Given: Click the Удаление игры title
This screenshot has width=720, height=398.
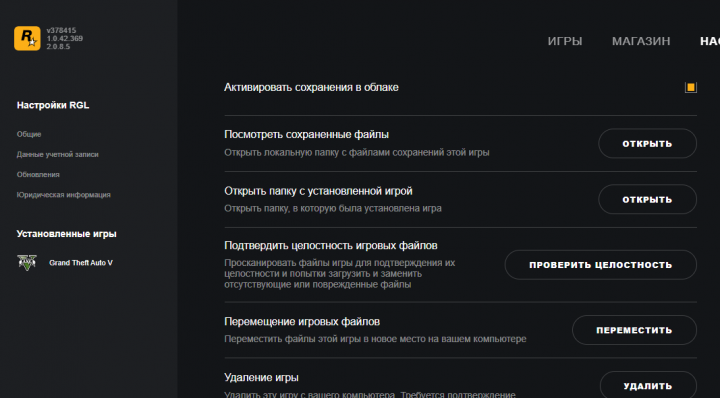Looking at the screenshot, I should [261, 377].
